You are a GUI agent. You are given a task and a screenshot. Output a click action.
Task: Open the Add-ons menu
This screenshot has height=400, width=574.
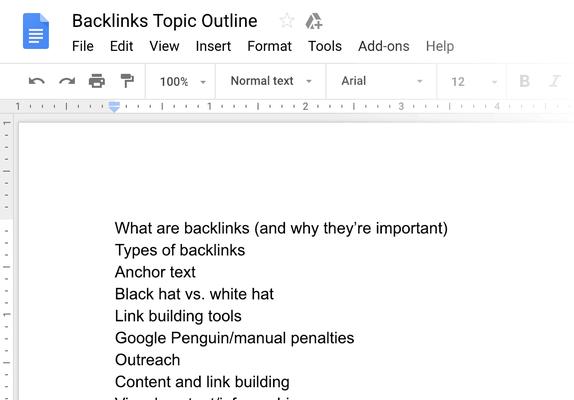[x=384, y=46]
